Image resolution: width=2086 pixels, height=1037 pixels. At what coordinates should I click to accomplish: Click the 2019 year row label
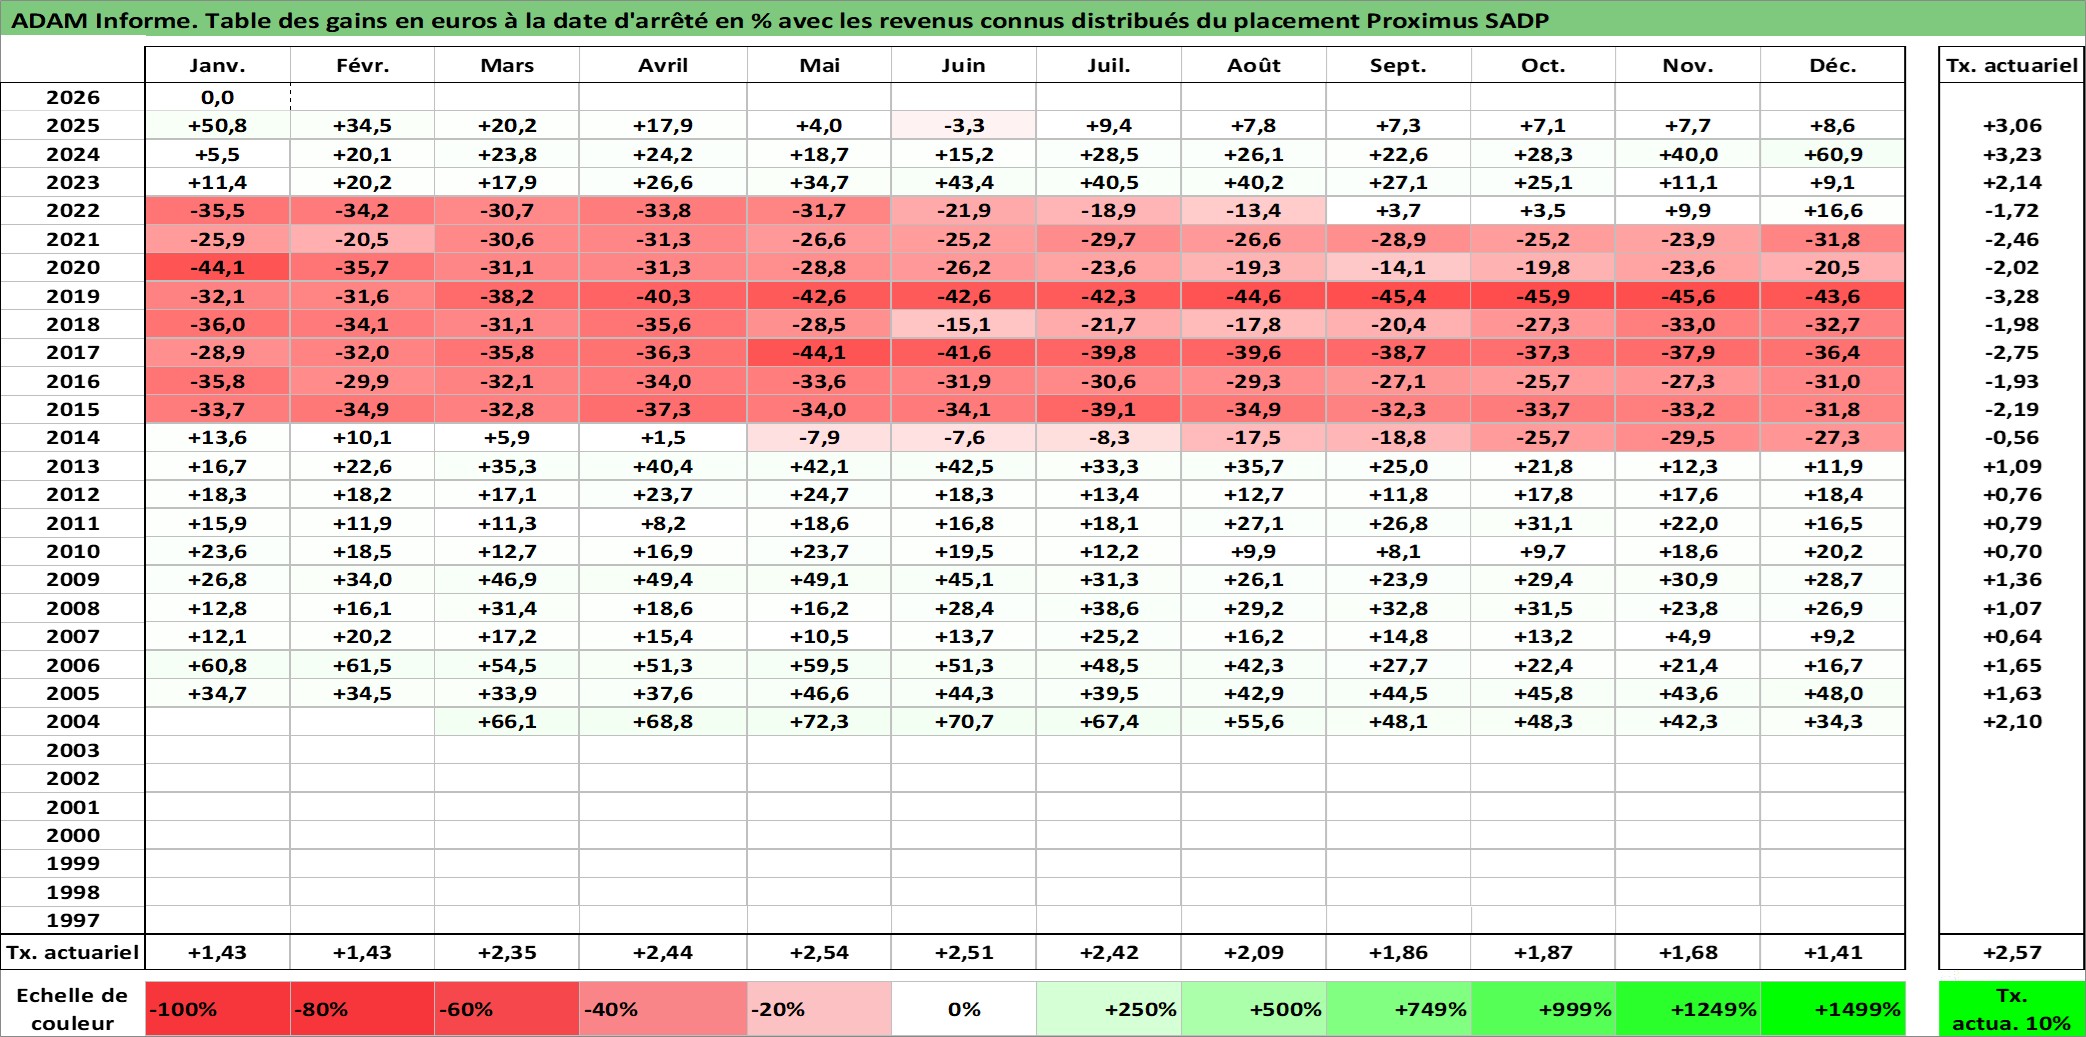click(73, 296)
